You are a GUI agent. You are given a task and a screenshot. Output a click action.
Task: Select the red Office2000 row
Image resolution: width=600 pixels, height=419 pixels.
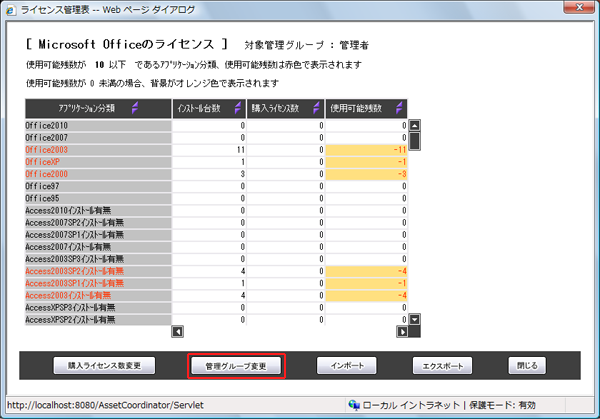click(216, 174)
